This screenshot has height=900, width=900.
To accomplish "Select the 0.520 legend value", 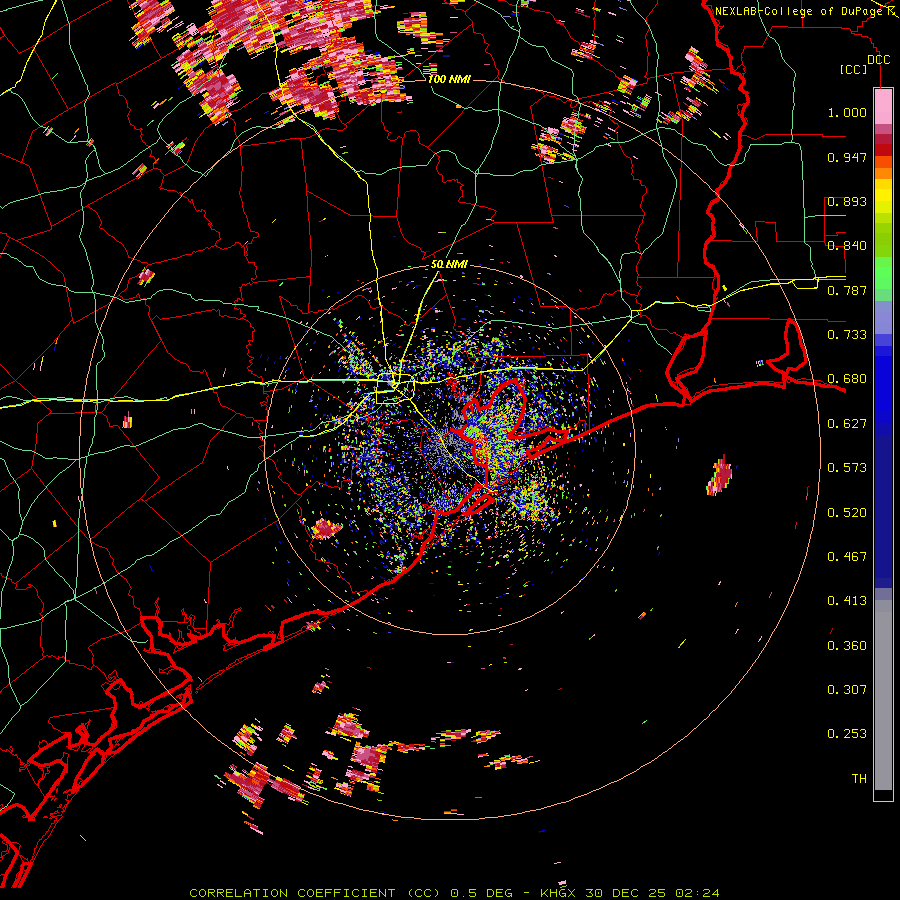I will point(847,513).
